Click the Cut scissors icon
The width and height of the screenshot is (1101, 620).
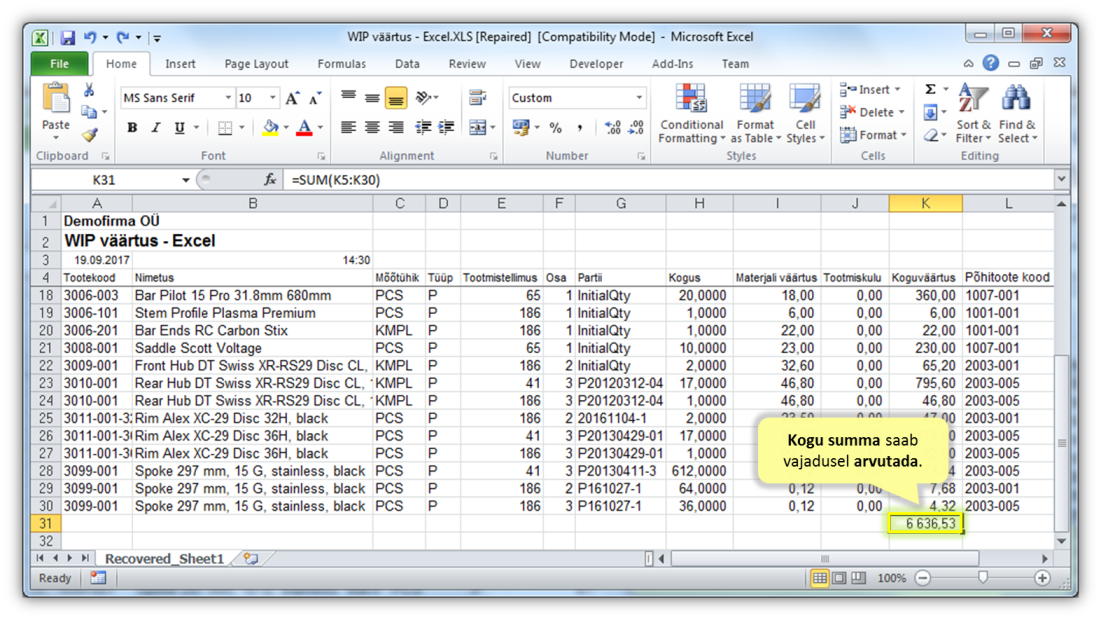click(89, 90)
